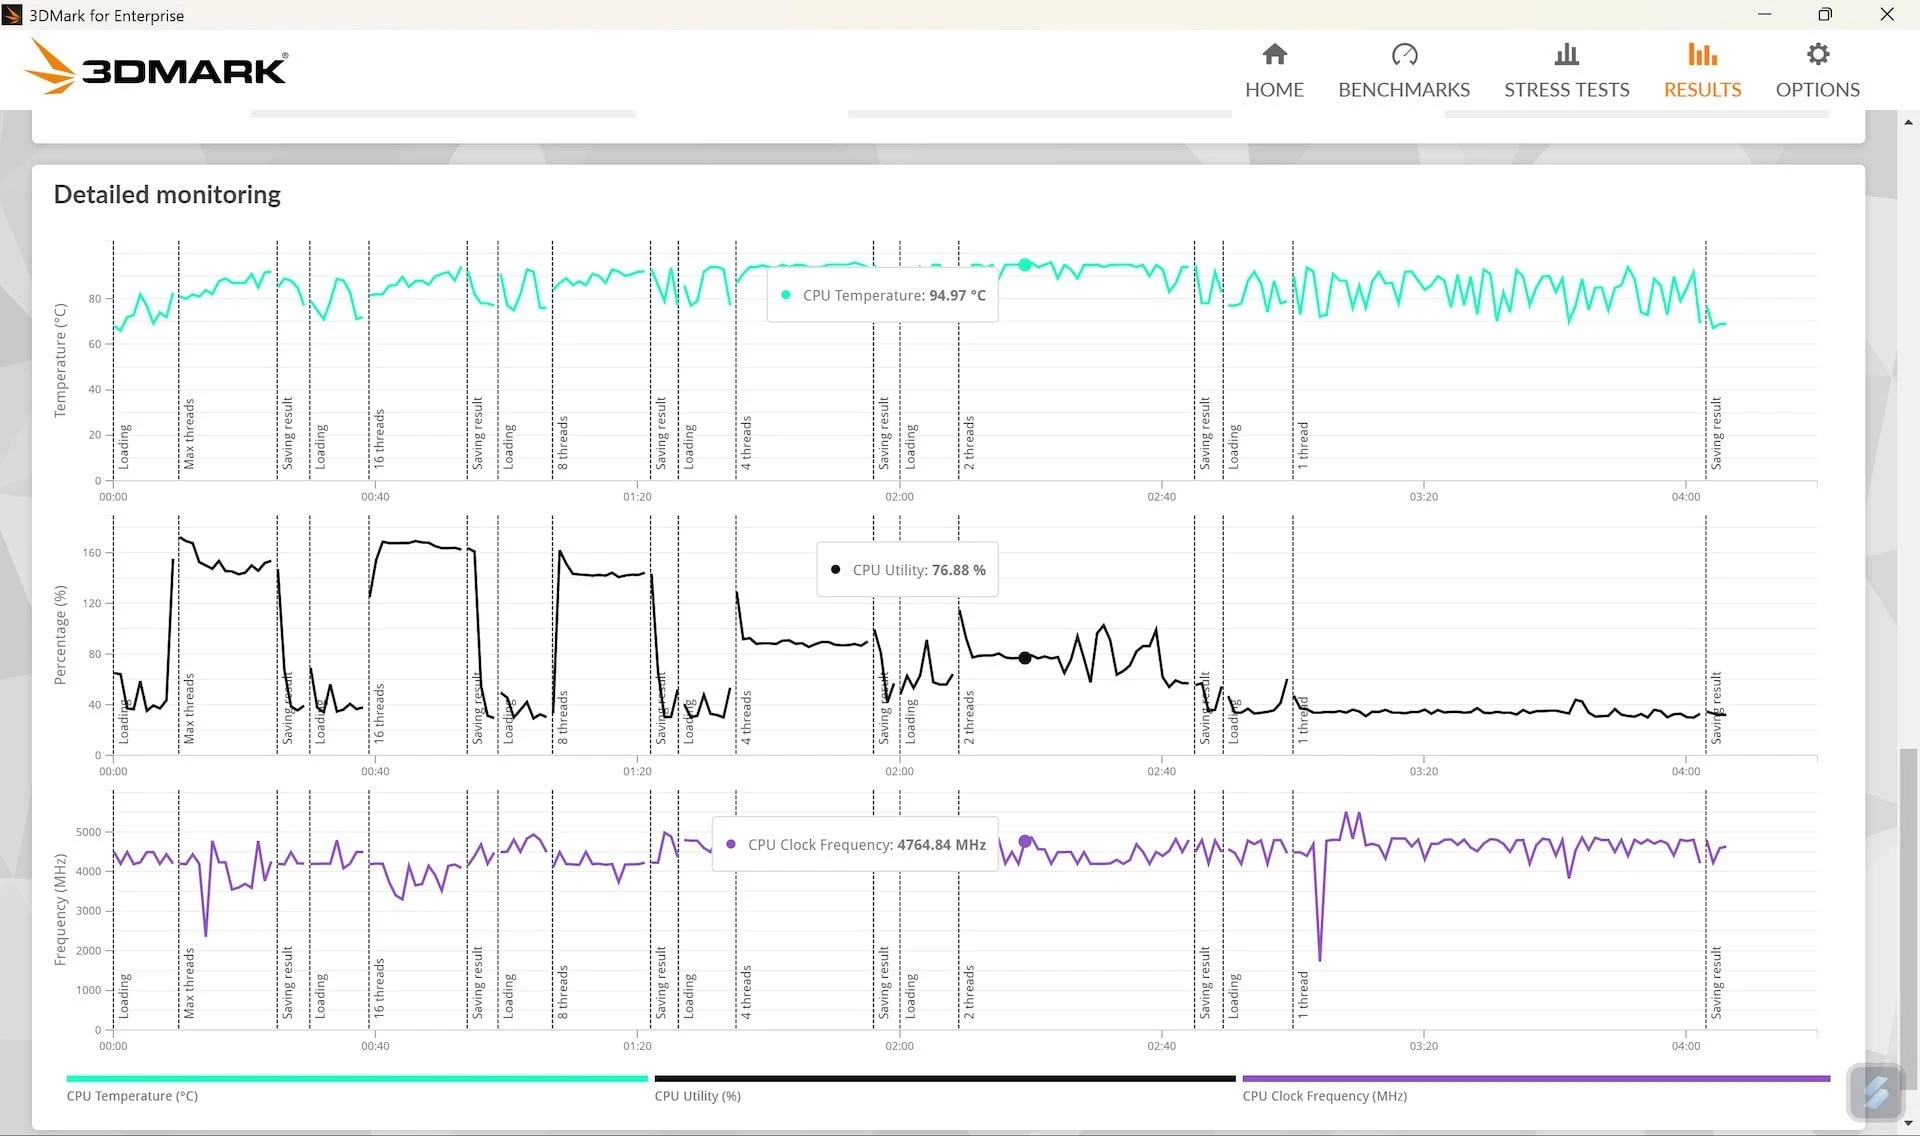Click the black marker on CPU Utility graph
Screen dimensions: 1920x1136
(x=1025, y=658)
